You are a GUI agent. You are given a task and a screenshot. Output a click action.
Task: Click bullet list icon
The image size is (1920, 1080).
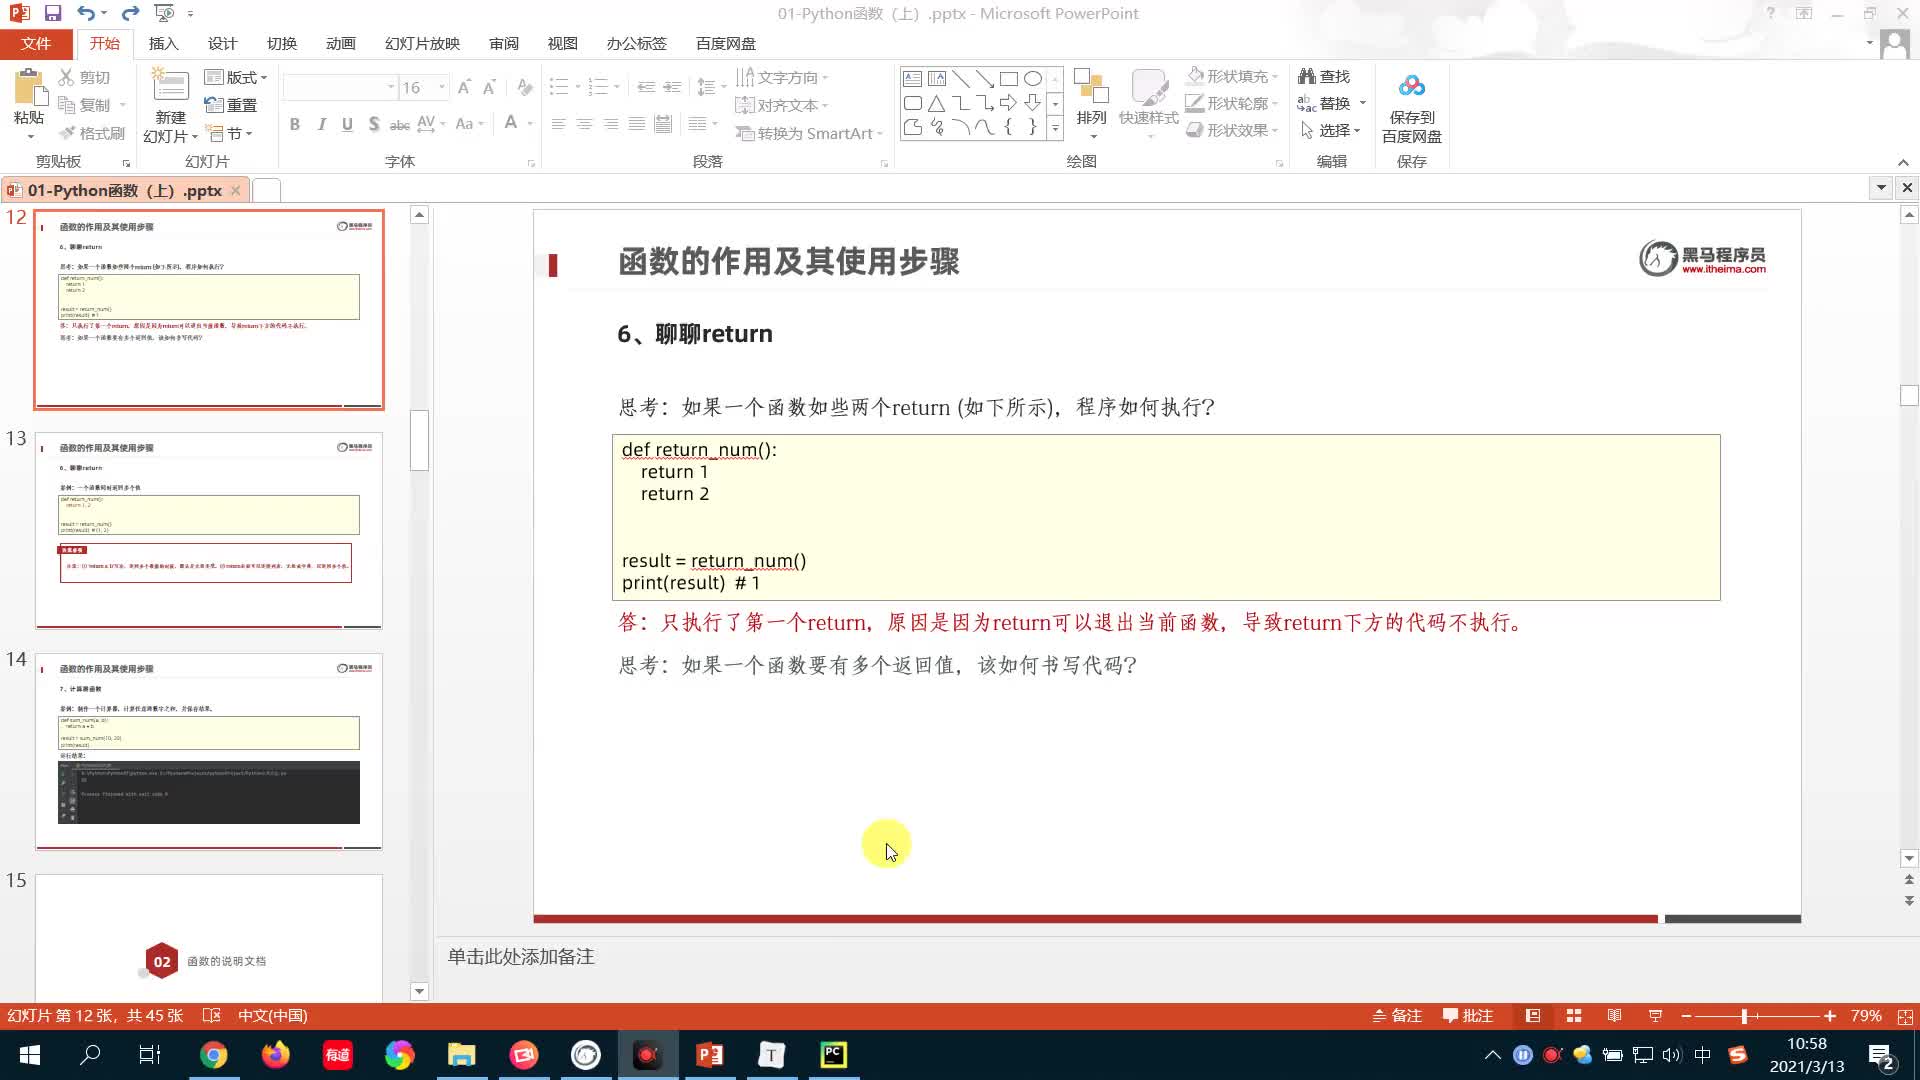pyautogui.click(x=559, y=88)
